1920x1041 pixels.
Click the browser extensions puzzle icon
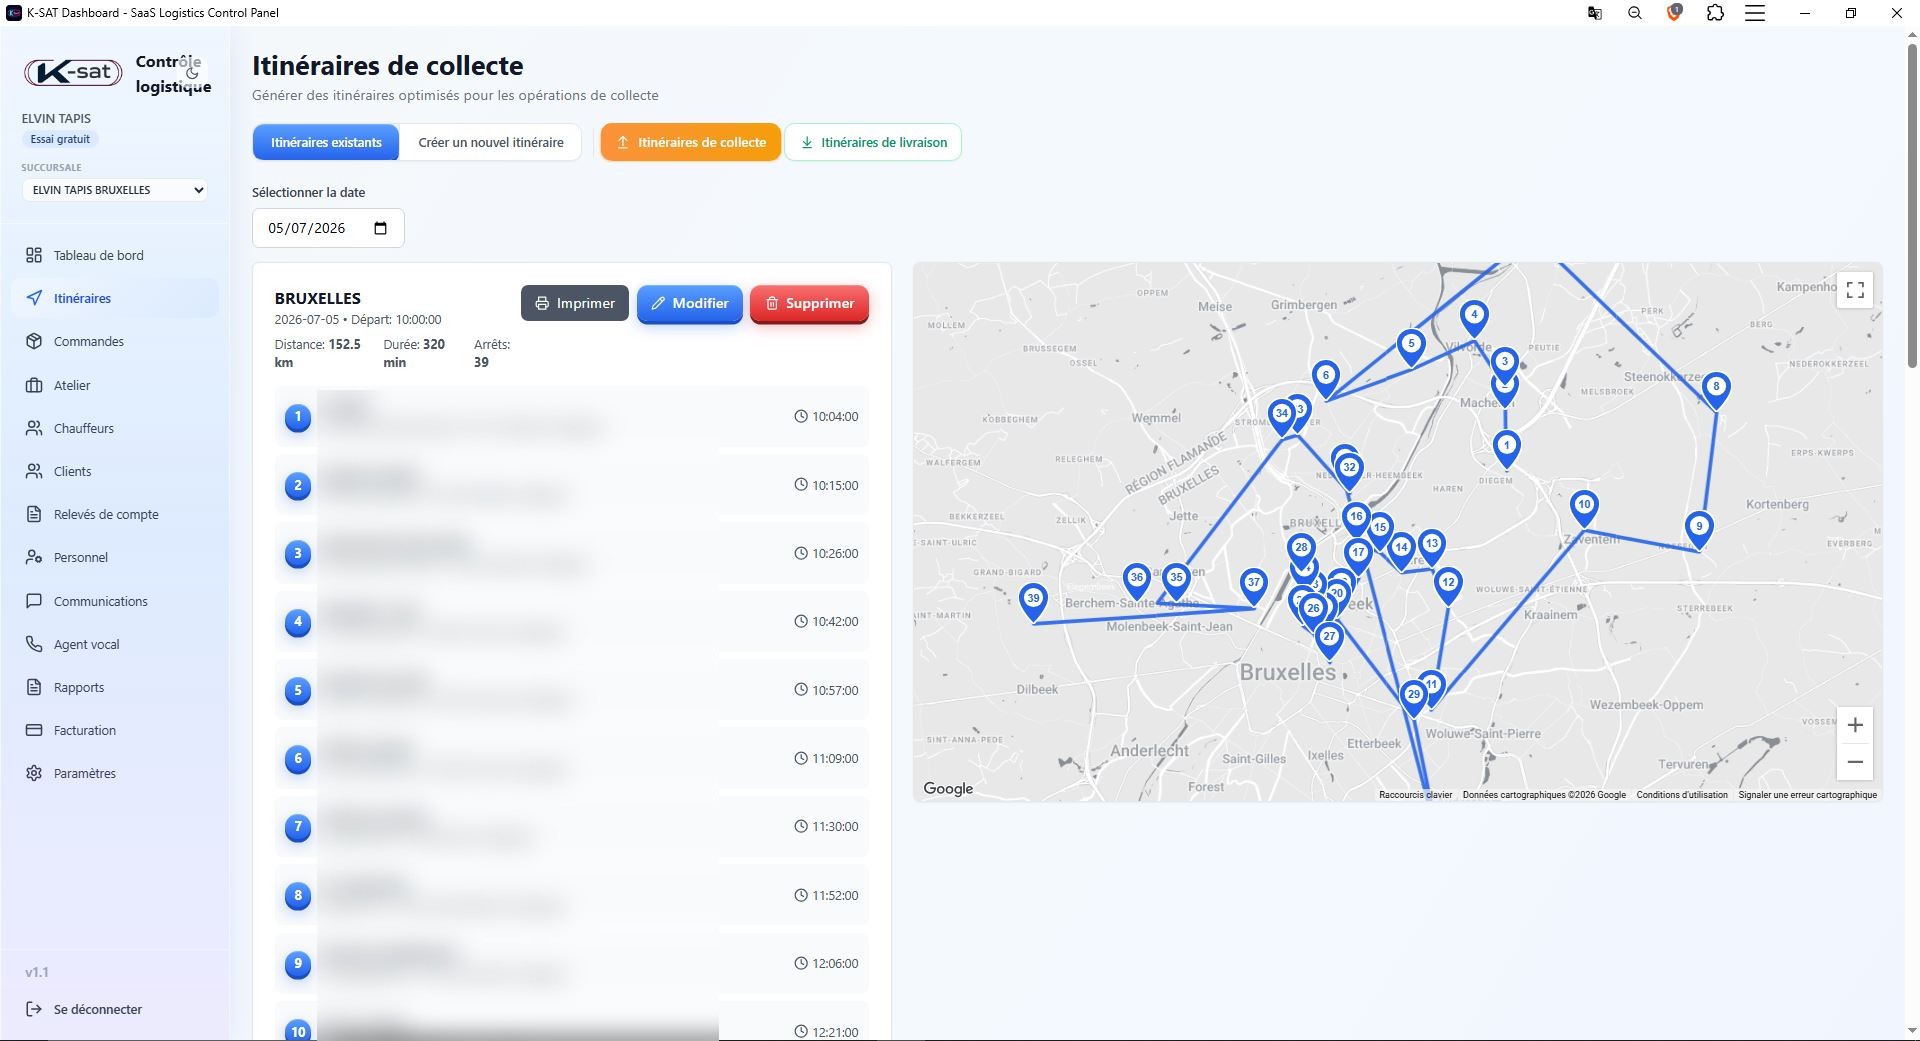pos(1715,13)
